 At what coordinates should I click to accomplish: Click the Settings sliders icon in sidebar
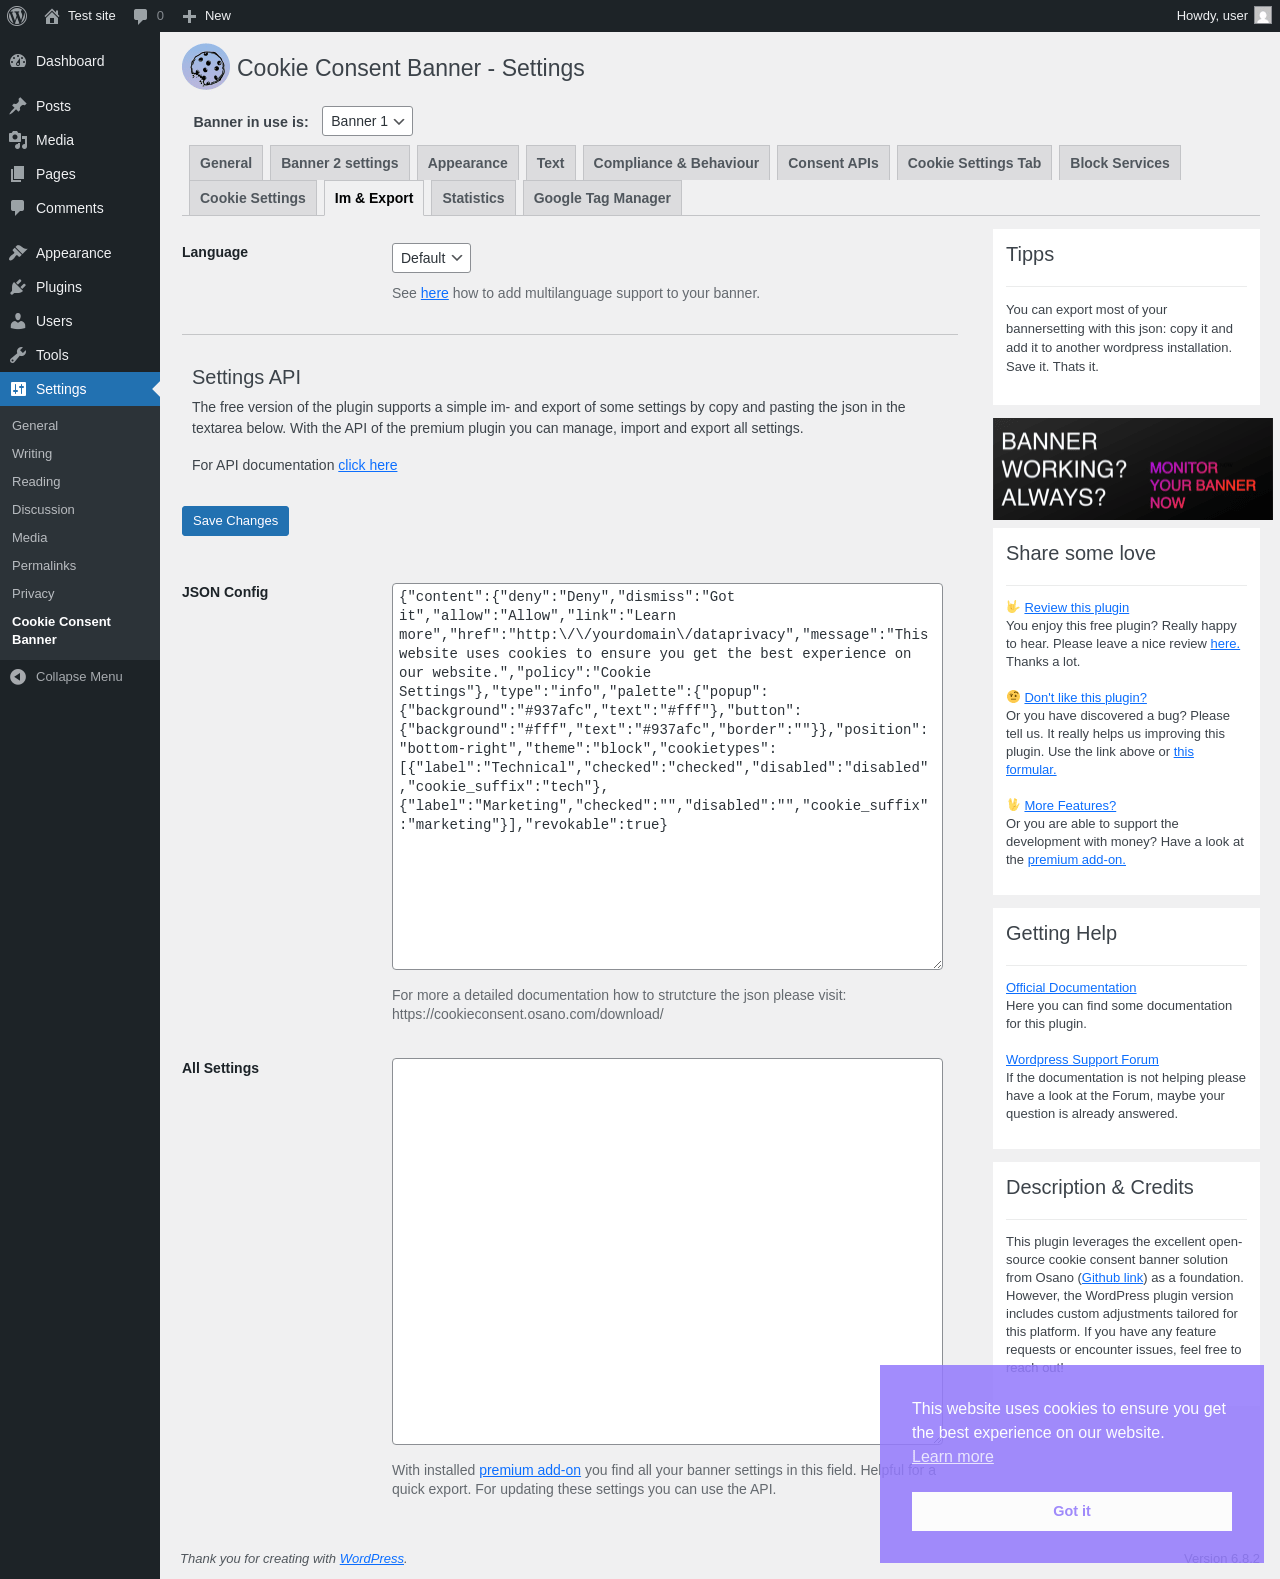(x=18, y=389)
